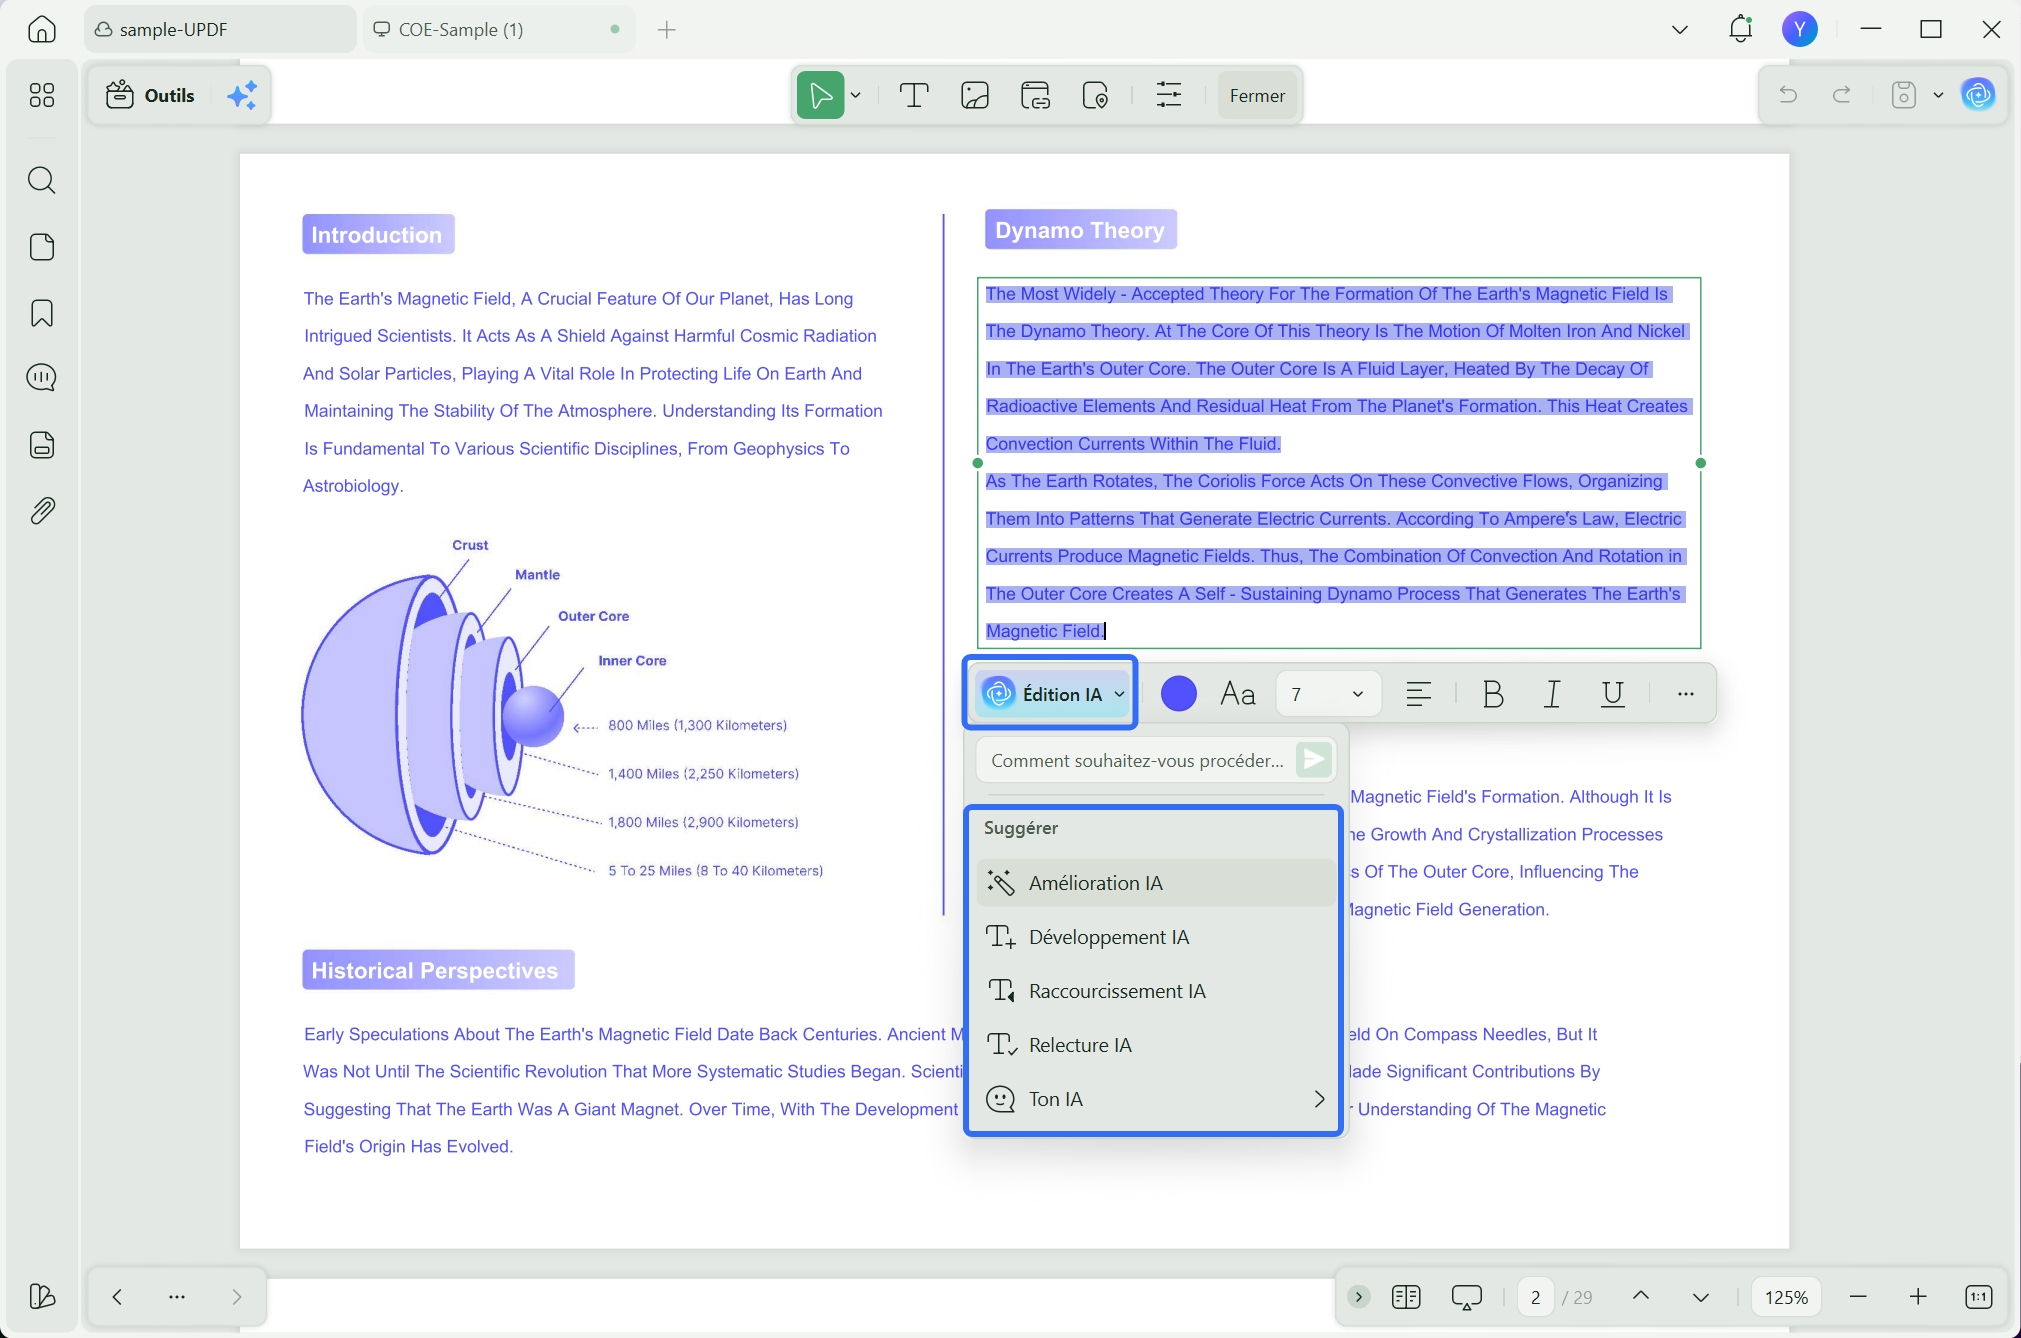Image resolution: width=2021 pixels, height=1338 pixels.
Task: Open the bookmarks sidebar icon
Action: coord(41,313)
